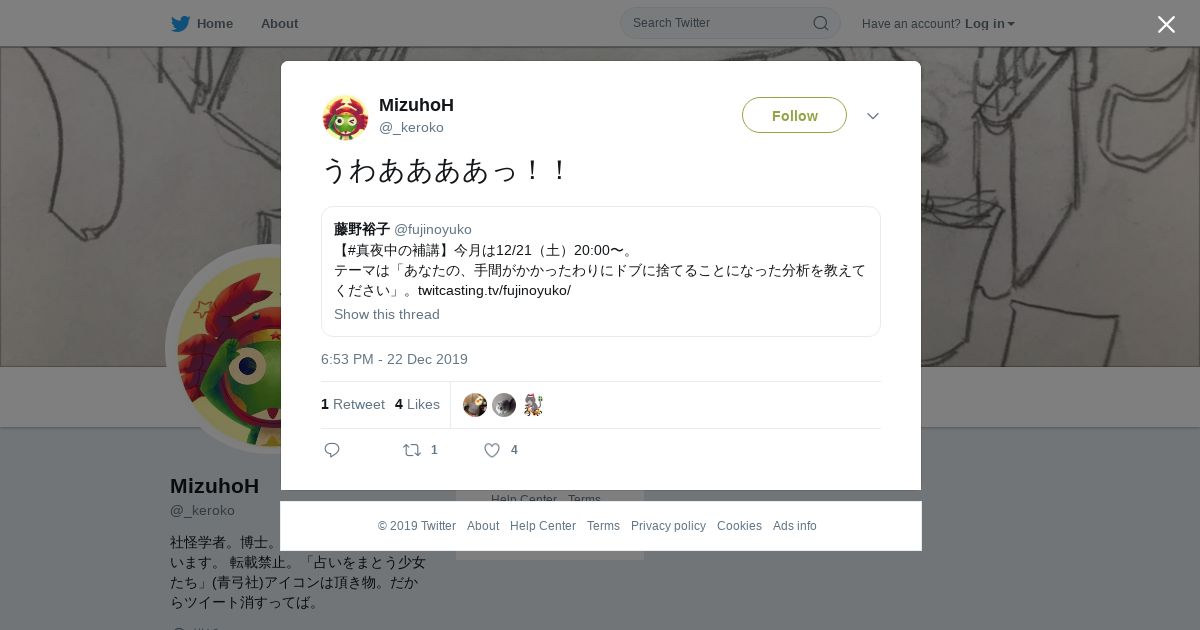Click first liker's avatar thumbnail
Screen dimensions: 1200x630
pyautogui.click(x=475, y=405)
